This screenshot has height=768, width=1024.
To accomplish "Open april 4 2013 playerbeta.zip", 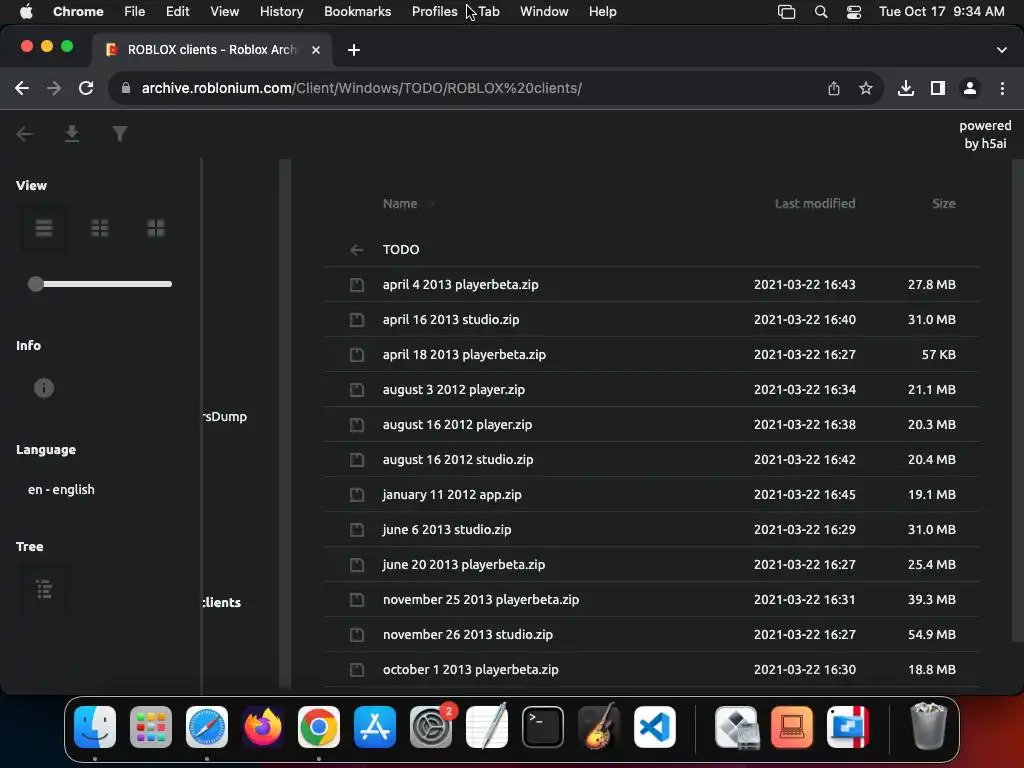I will tap(651, 284).
